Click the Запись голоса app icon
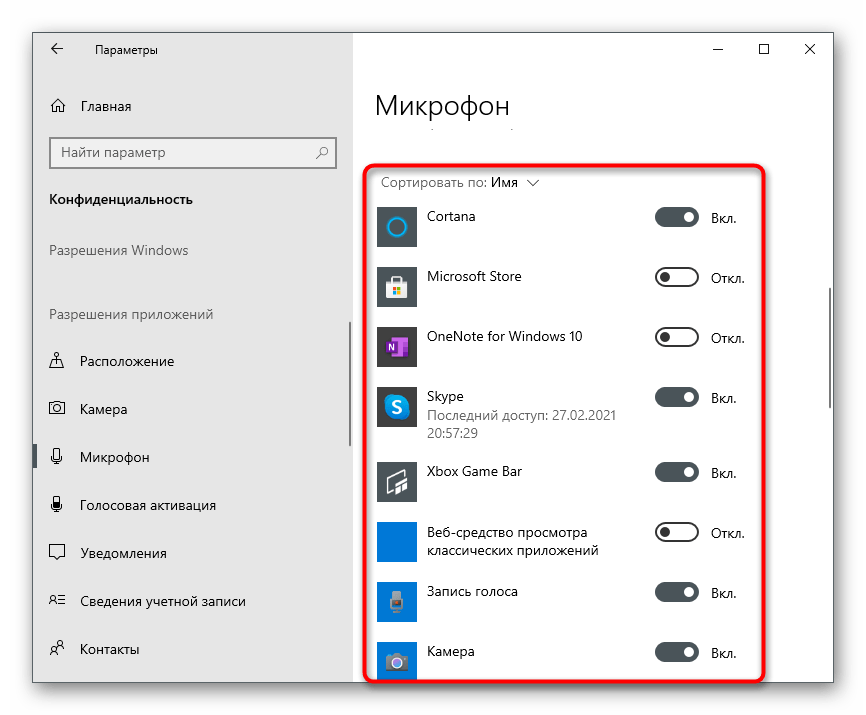 (x=396, y=602)
